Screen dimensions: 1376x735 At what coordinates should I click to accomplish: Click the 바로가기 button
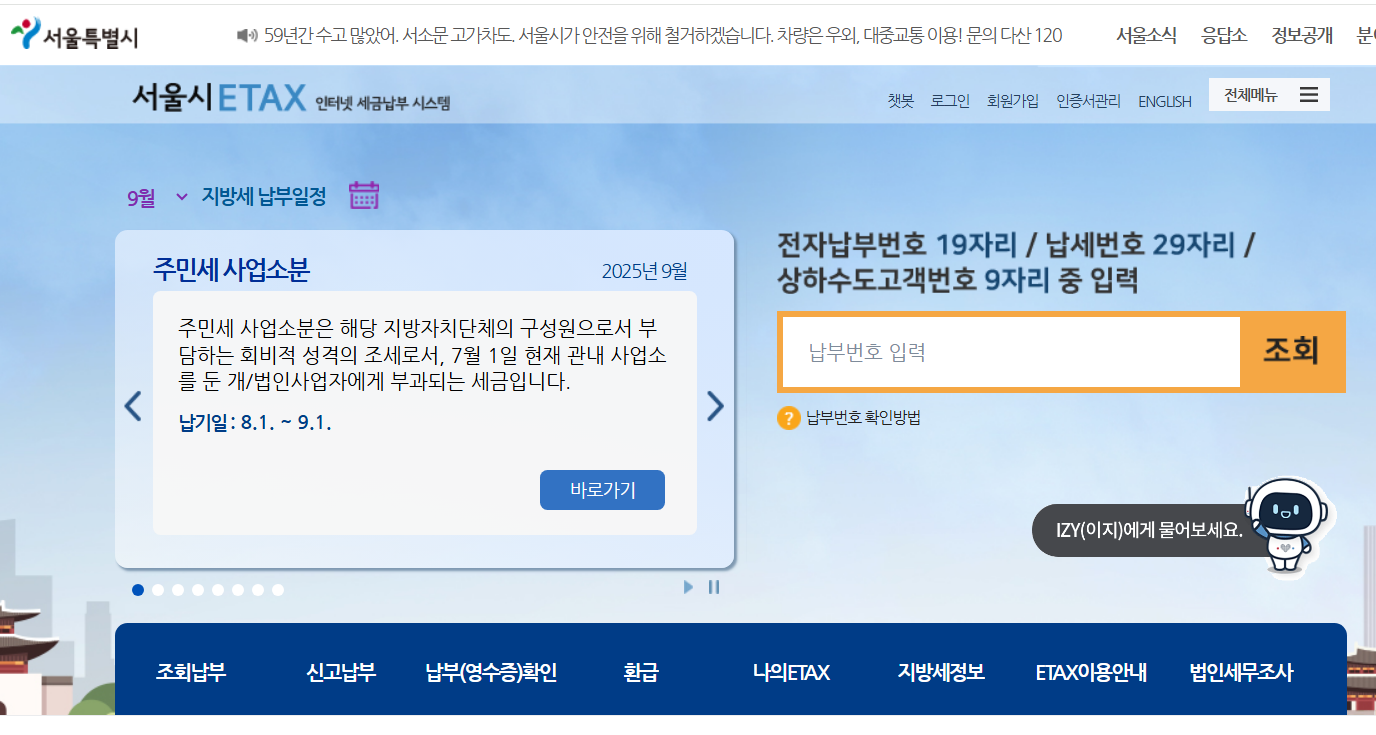pos(602,490)
